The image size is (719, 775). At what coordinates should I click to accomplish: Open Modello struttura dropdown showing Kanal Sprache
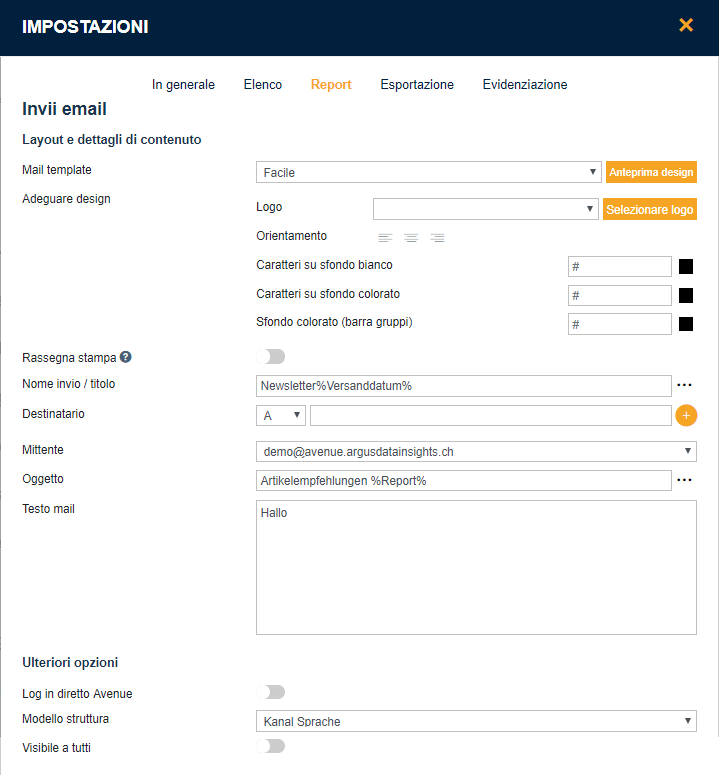[476, 721]
